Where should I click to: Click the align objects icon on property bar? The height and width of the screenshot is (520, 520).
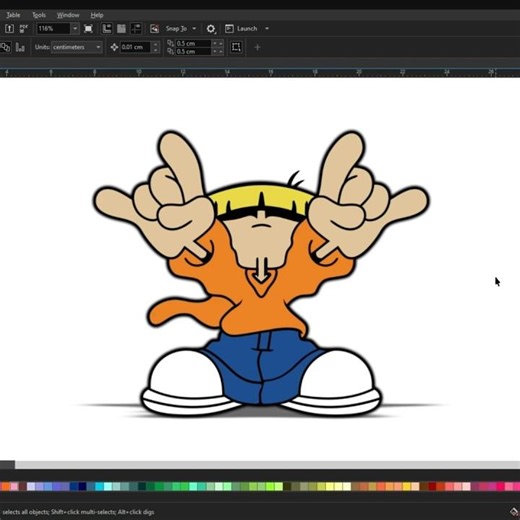click(20, 47)
